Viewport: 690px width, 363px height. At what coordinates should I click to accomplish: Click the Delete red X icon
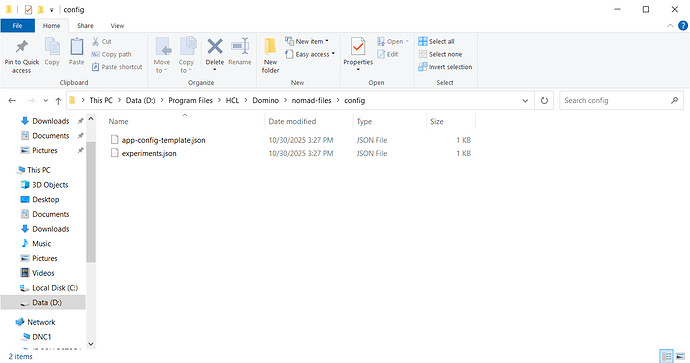point(215,46)
